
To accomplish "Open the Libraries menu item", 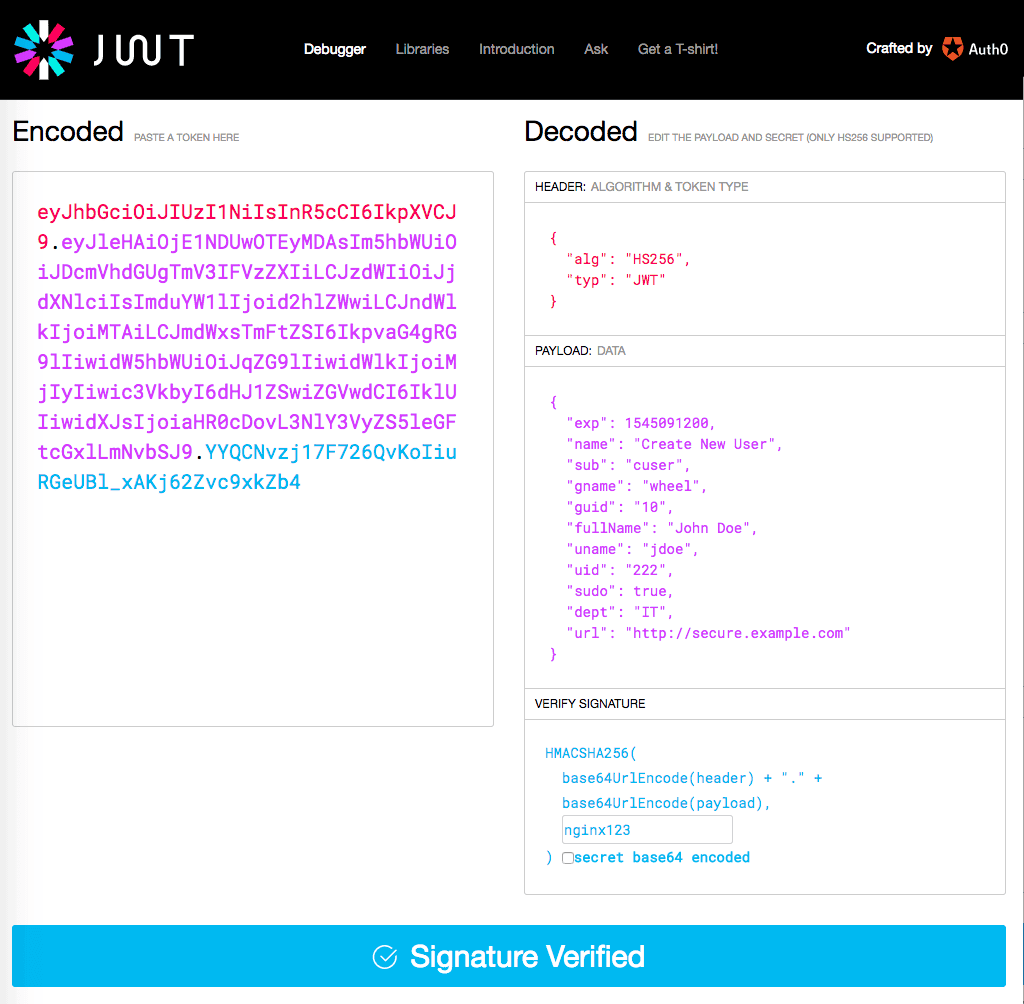I will (x=422, y=49).
